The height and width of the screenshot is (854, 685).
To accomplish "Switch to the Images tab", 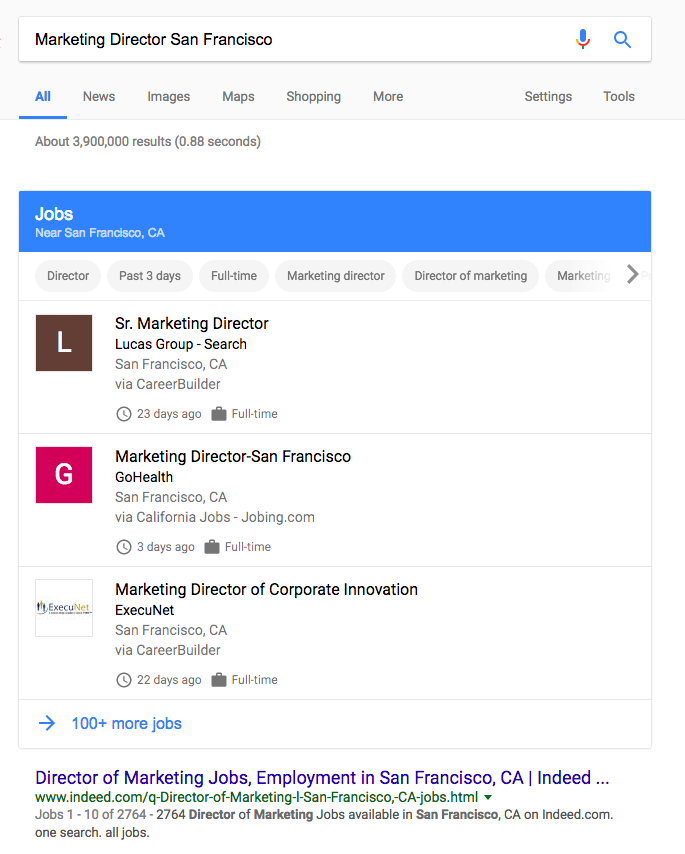I will pos(168,97).
